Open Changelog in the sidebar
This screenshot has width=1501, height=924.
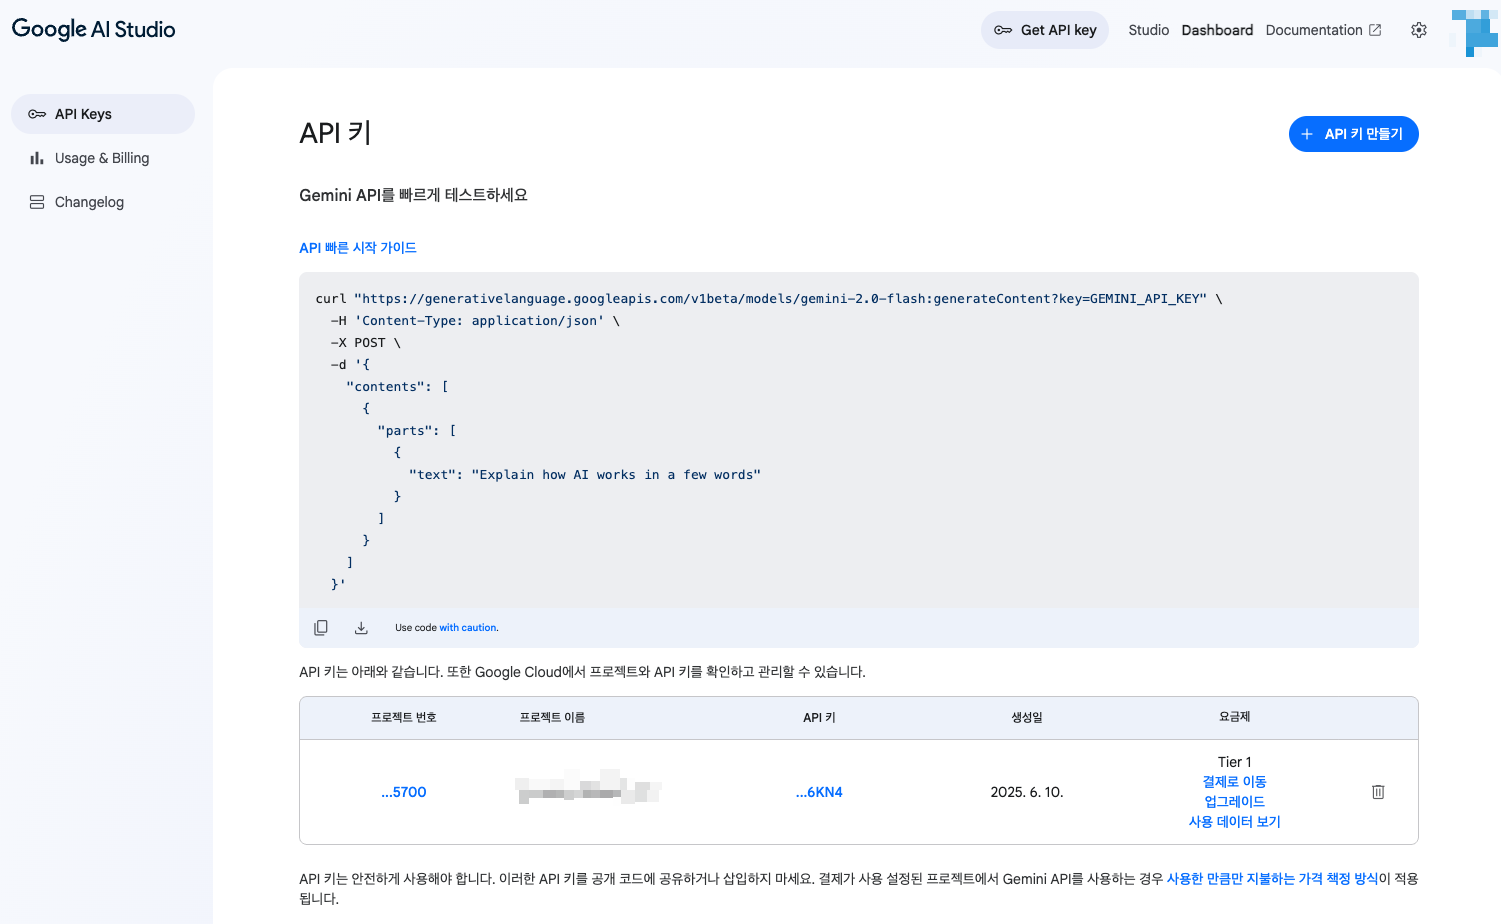(103, 202)
